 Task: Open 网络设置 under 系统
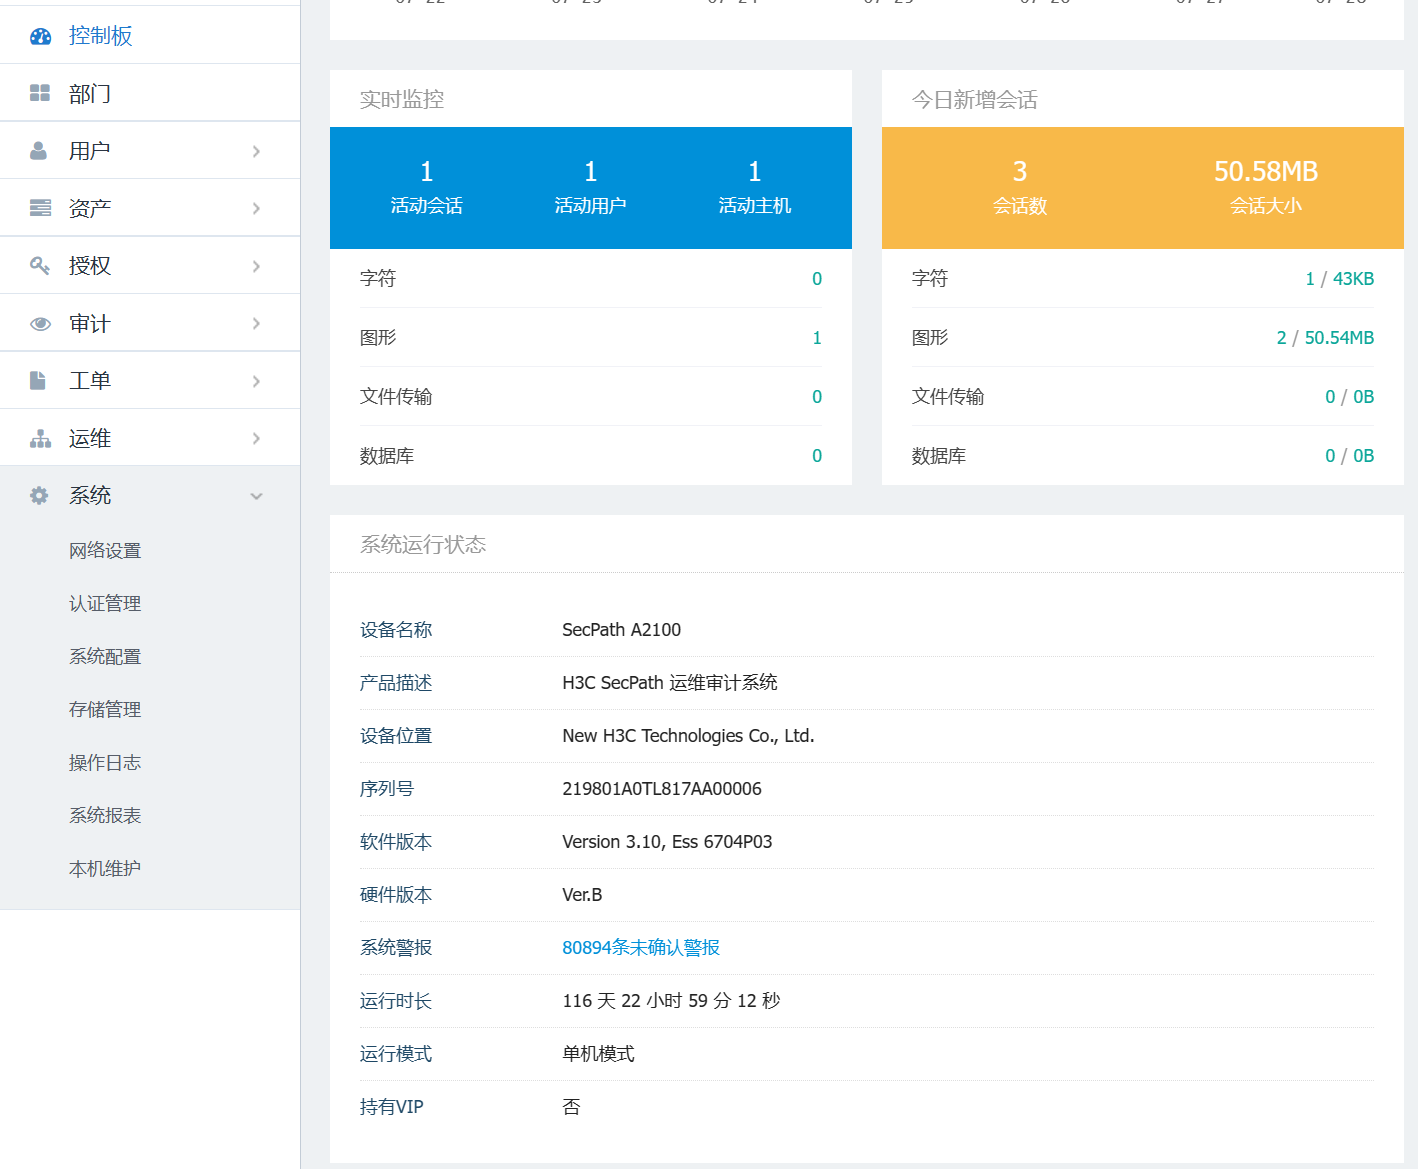click(x=105, y=551)
